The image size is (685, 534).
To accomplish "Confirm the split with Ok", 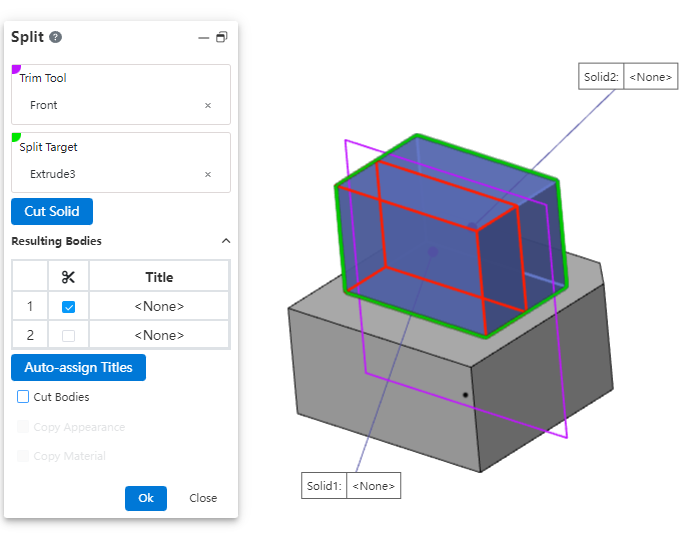I will click(145, 498).
